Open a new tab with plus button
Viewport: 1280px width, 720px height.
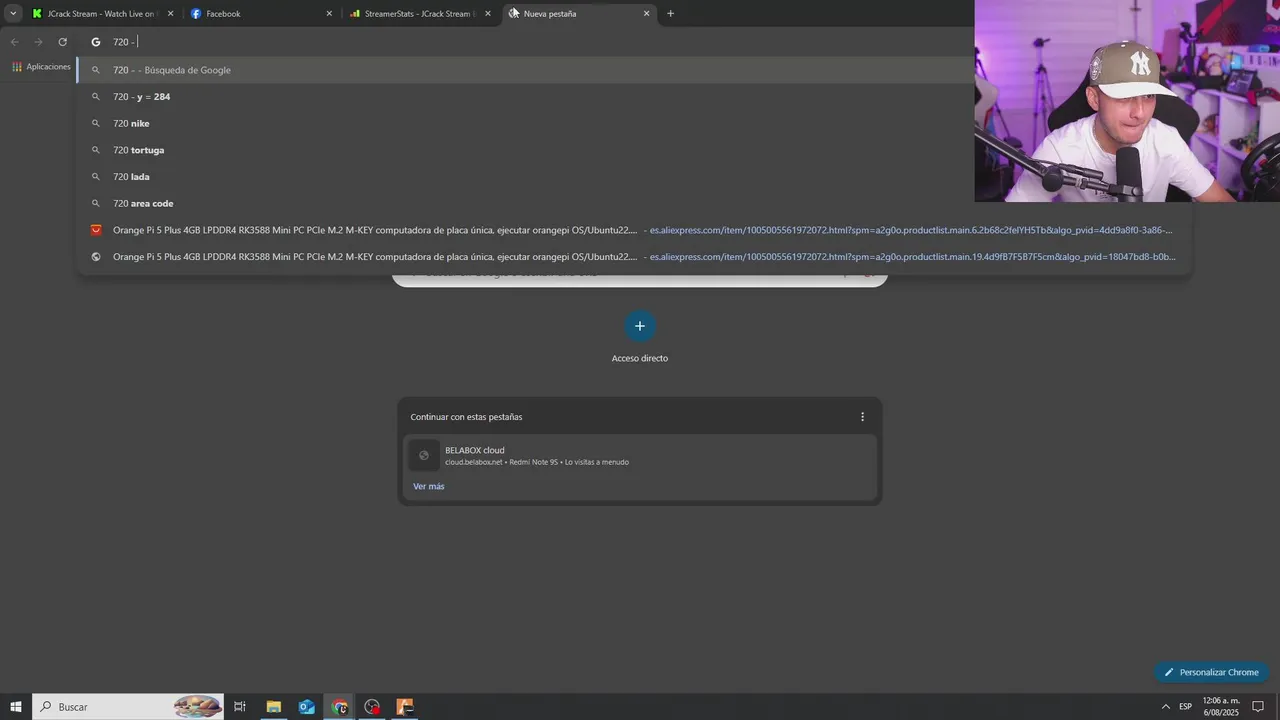670,14
